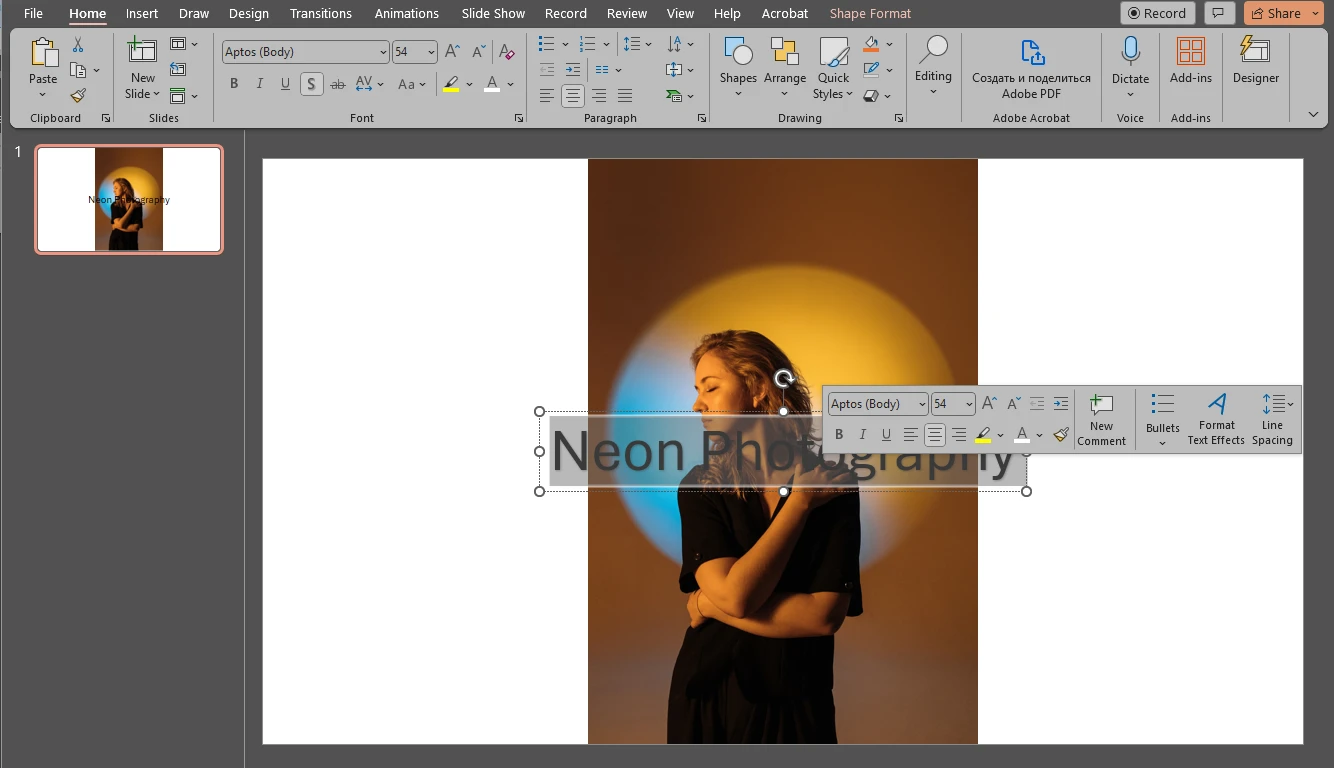Click the Record button near the top right

[1157, 13]
